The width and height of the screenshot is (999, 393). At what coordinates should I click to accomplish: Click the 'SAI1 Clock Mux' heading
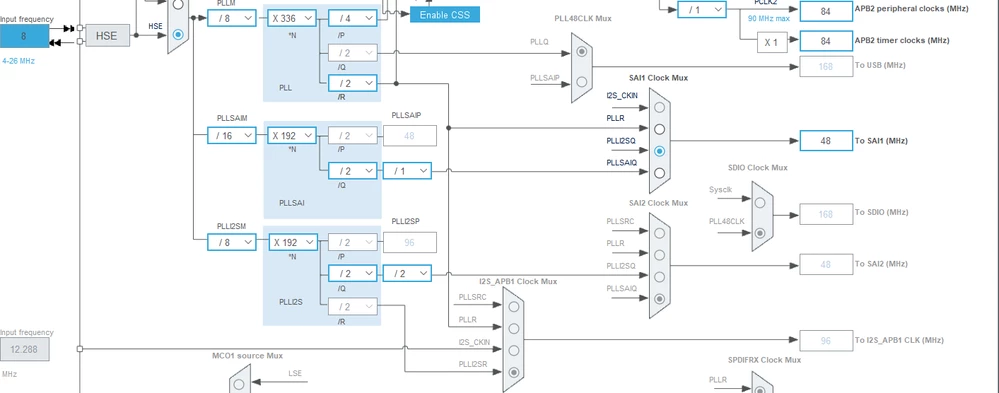[x=659, y=78]
